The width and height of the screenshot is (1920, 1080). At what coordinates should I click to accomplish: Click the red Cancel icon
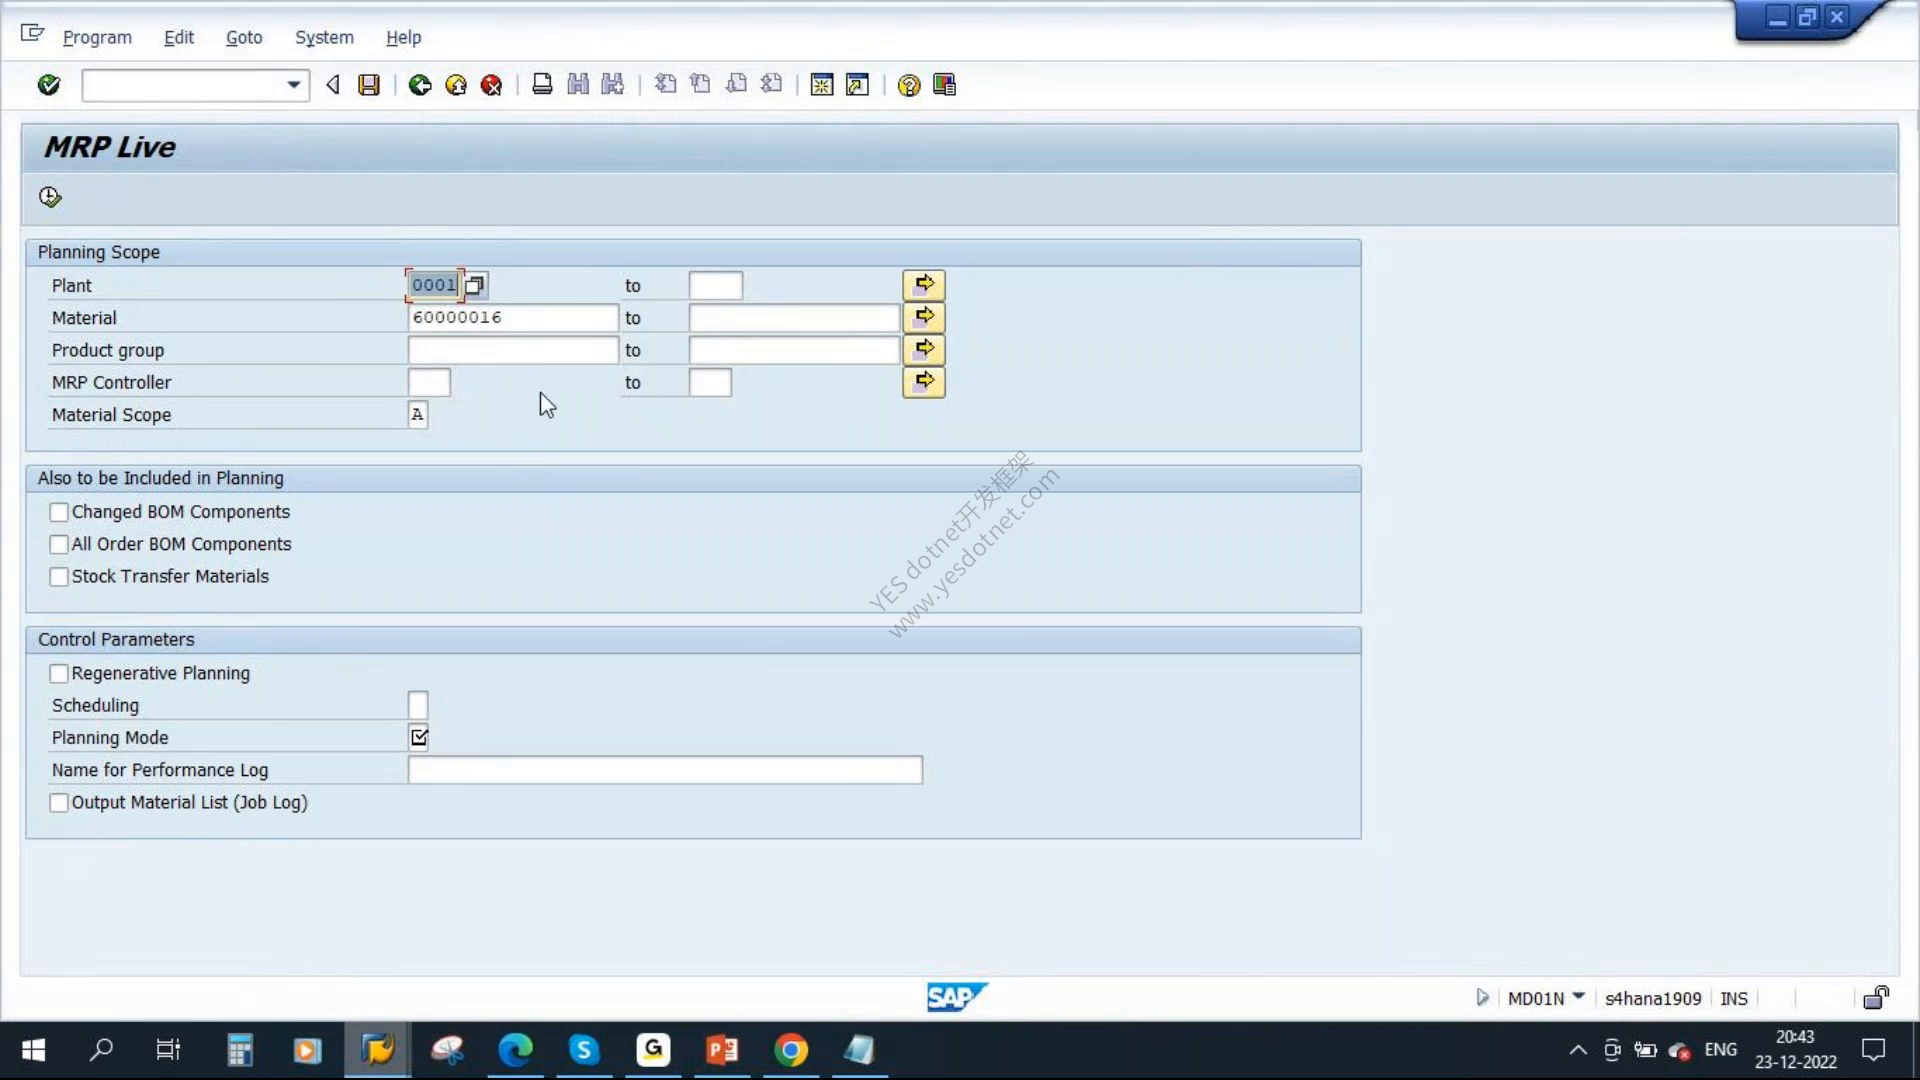pos(491,85)
